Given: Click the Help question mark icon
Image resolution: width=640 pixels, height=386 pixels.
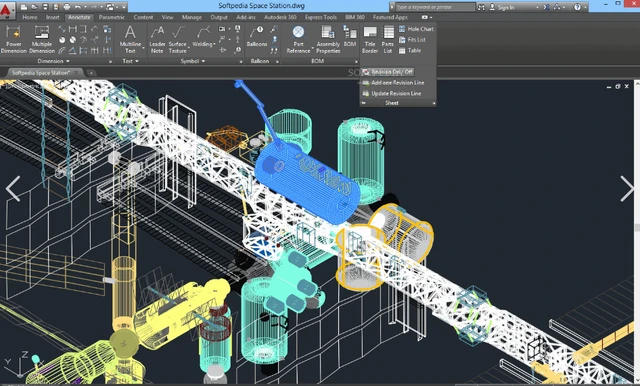Looking at the screenshot, I should [577, 7].
